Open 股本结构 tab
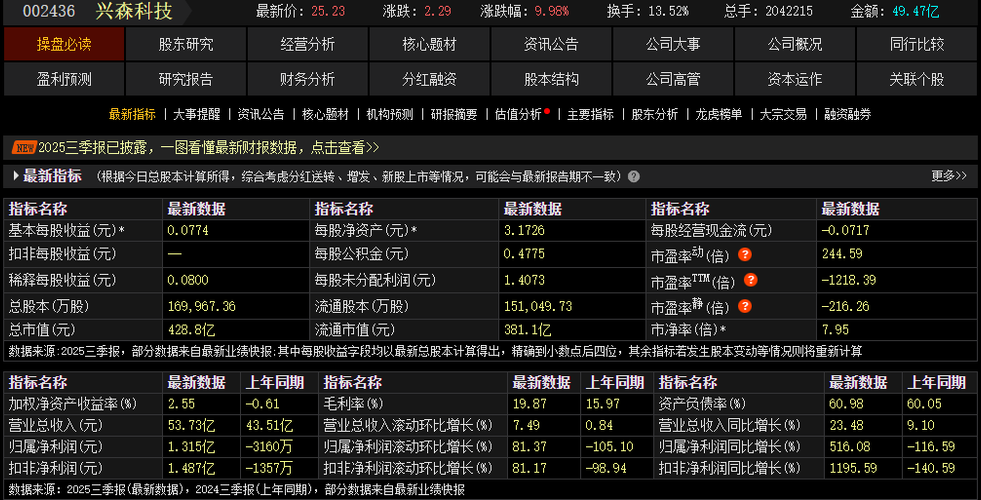The width and height of the screenshot is (981, 500). tap(551, 79)
